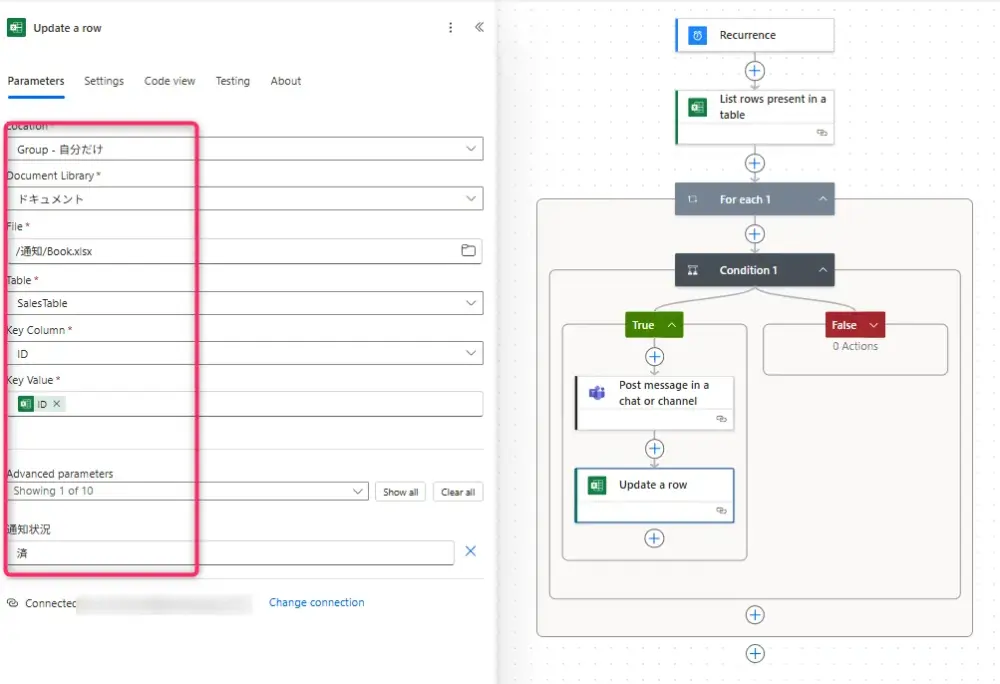Click plus icon below Recurrence step
Viewport: 1000px width, 684px height.
coord(755,71)
